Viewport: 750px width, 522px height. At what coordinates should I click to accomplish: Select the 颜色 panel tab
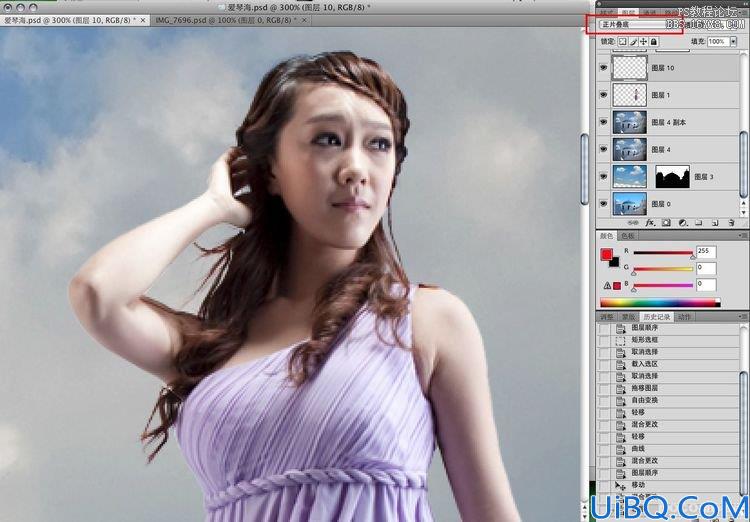(x=607, y=236)
